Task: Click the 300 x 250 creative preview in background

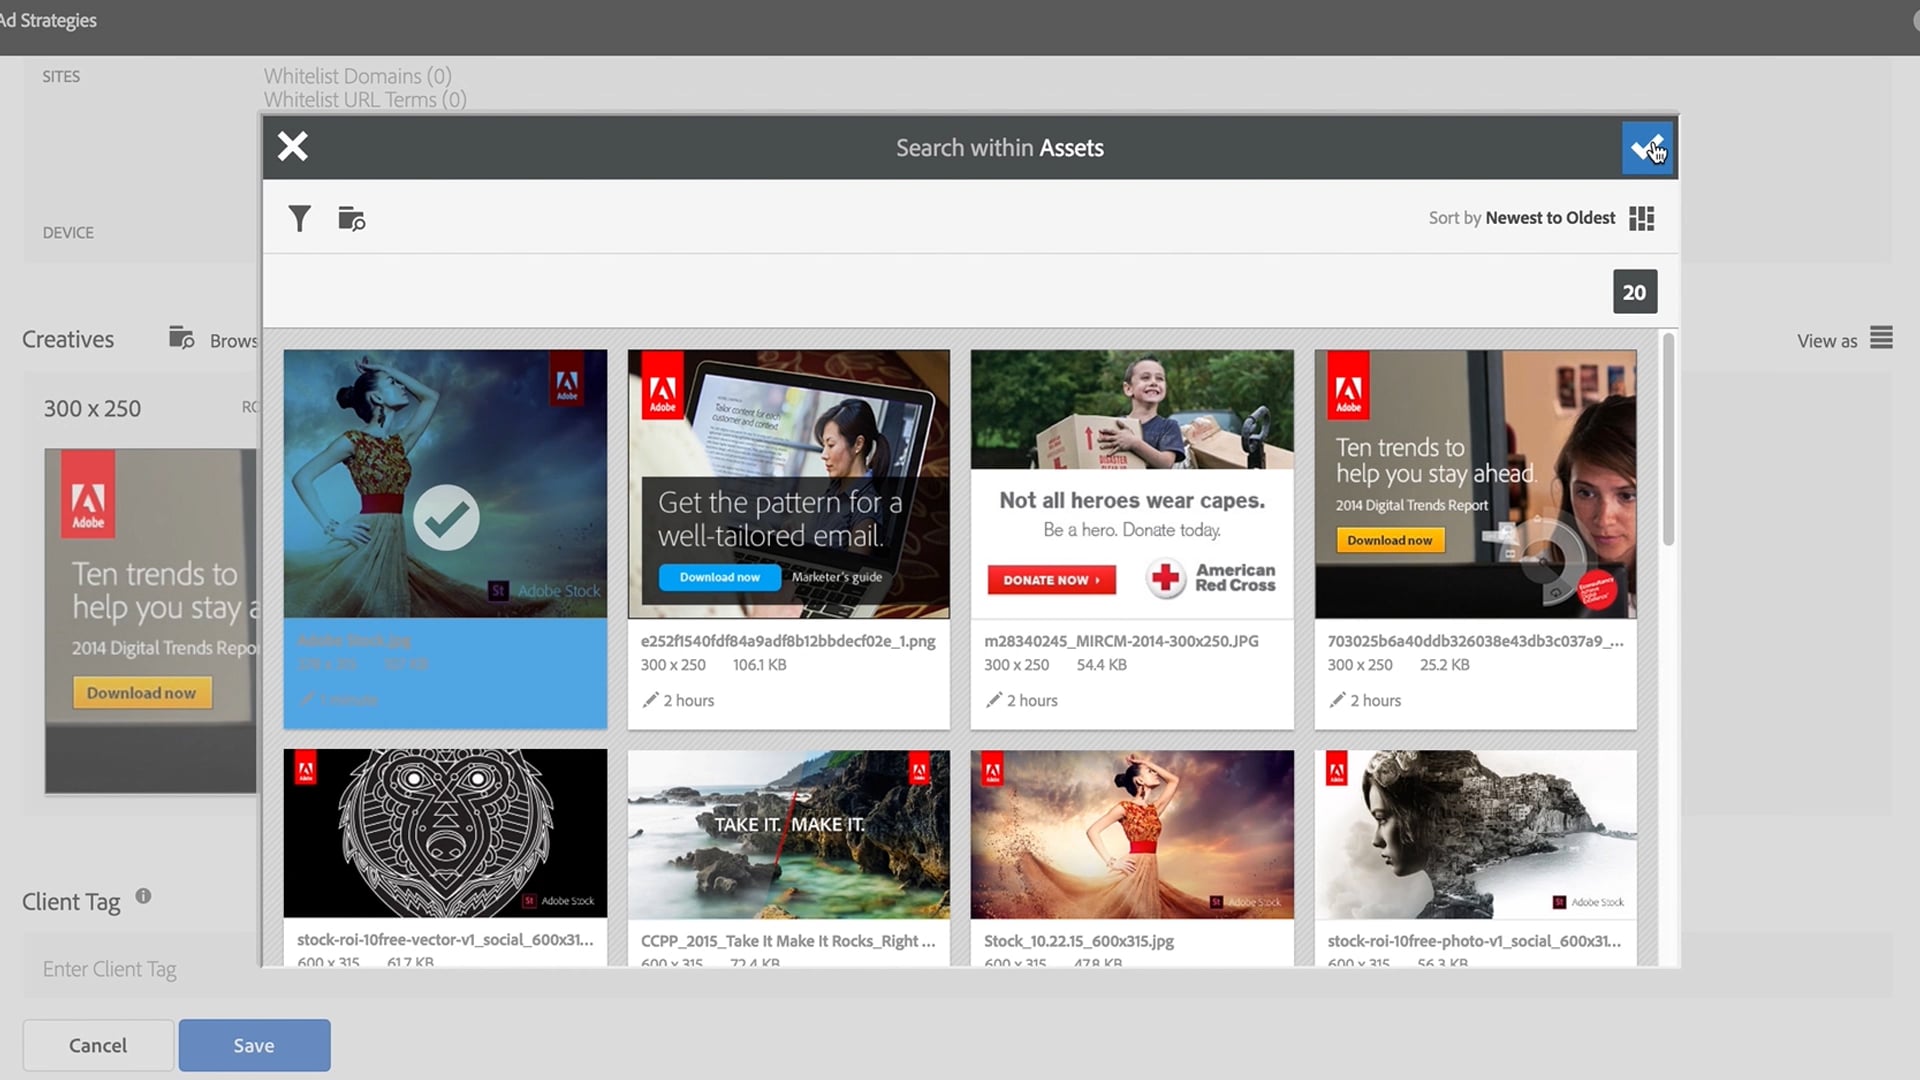Action: (150, 620)
